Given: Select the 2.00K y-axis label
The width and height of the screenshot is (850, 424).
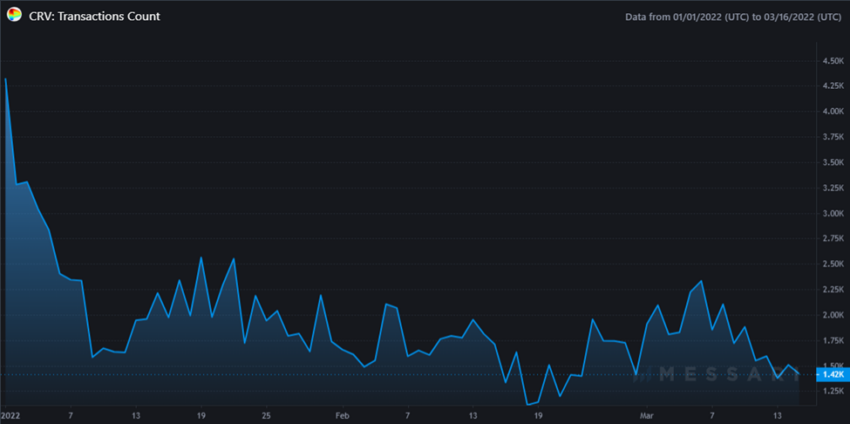Looking at the screenshot, I should [x=833, y=315].
